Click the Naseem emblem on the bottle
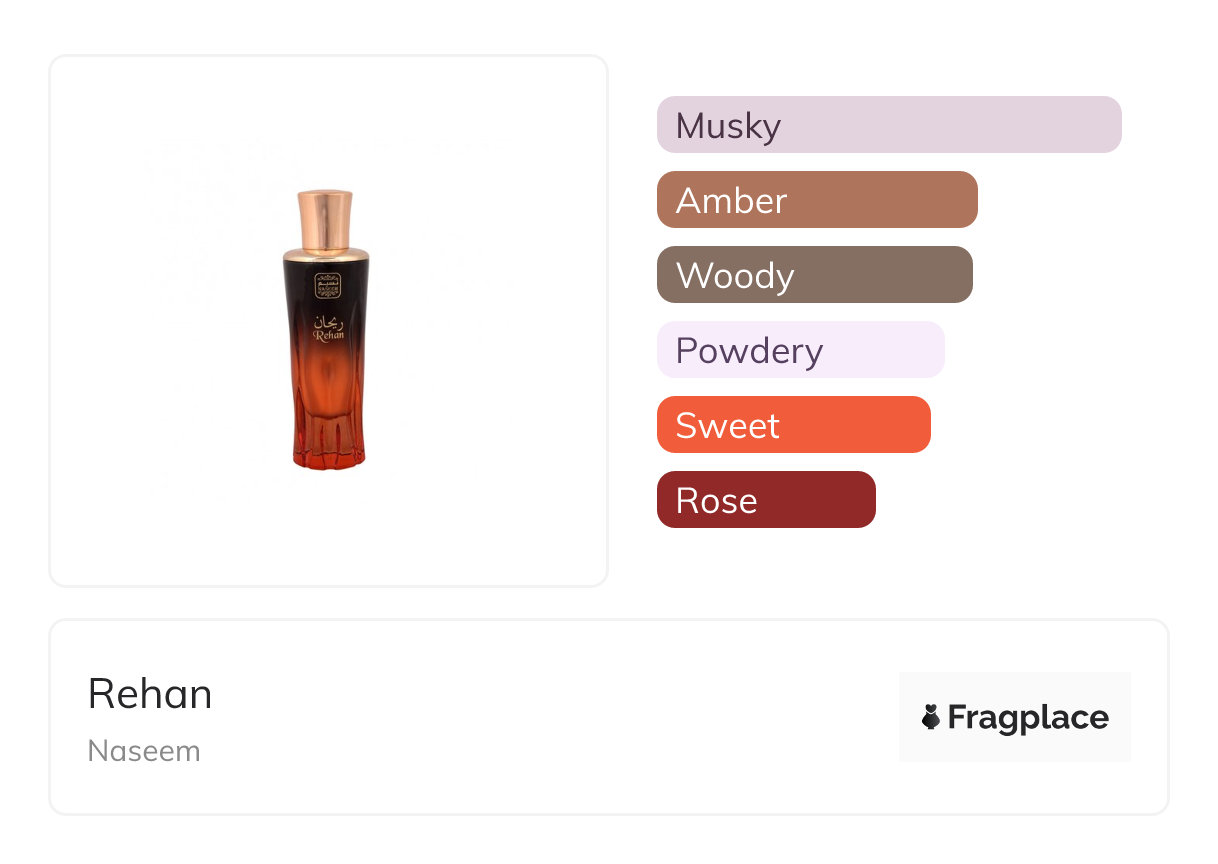 point(327,283)
